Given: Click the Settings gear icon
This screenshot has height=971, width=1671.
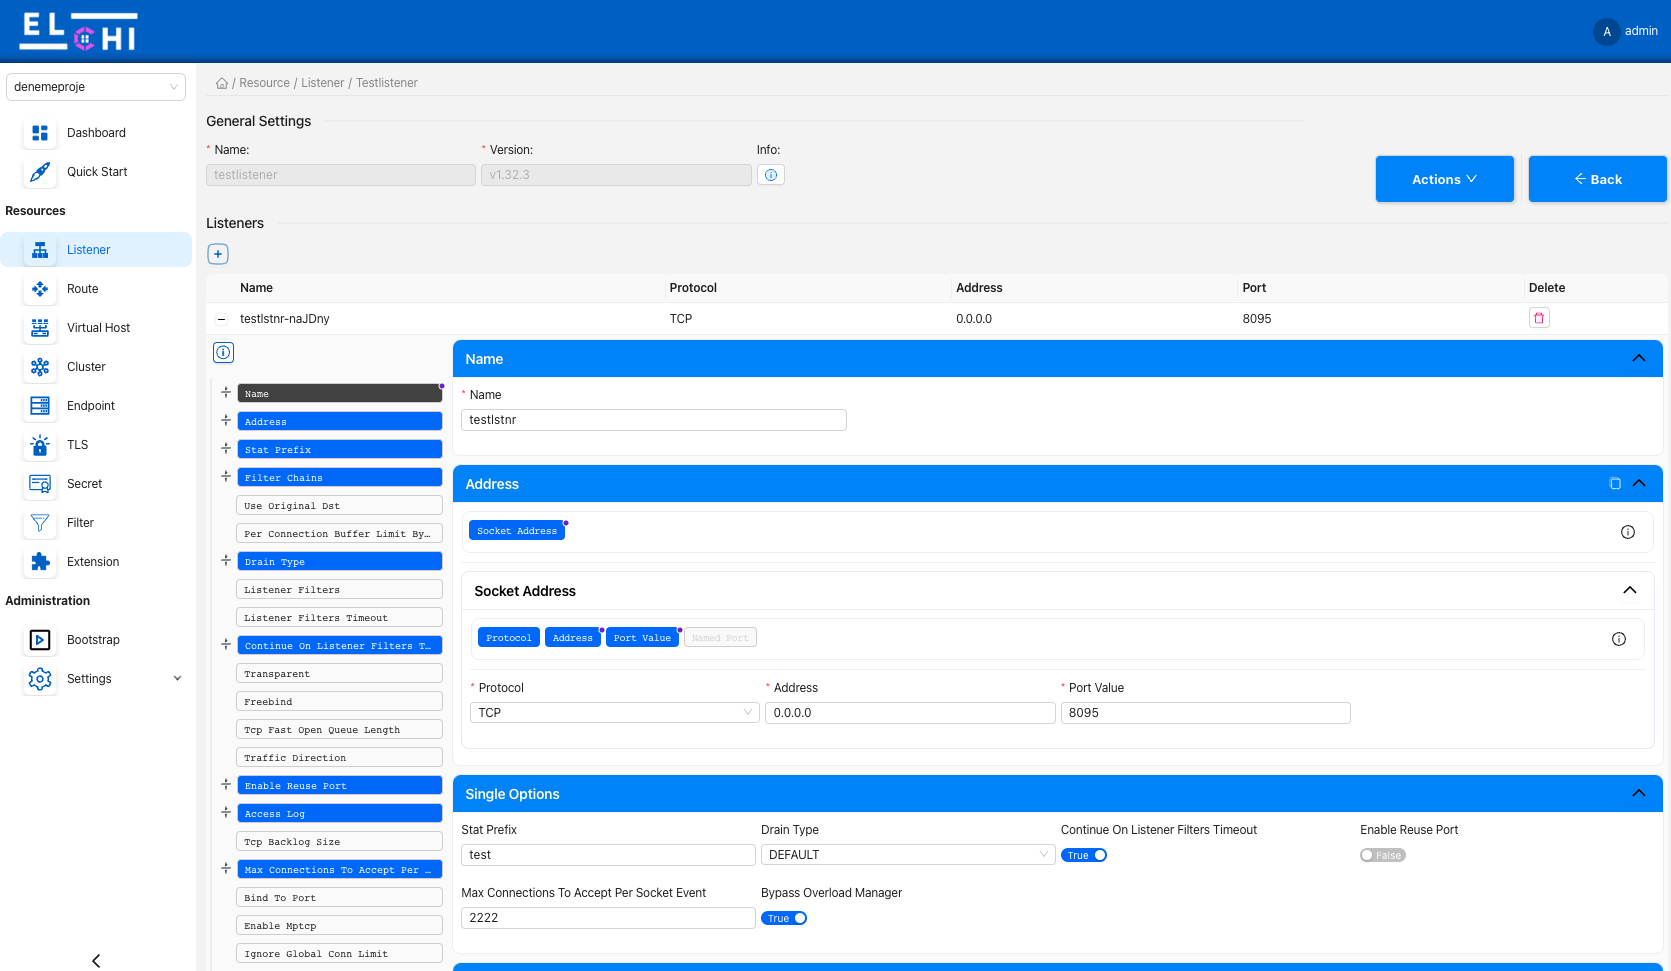Looking at the screenshot, I should (40, 679).
